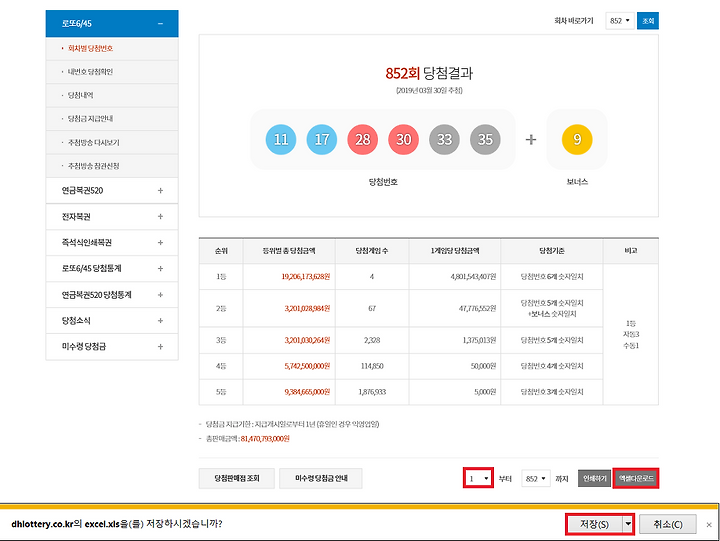This screenshot has width=720, height=541.
Task: Open 당첨내역 submenu item
Action: pos(80,95)
